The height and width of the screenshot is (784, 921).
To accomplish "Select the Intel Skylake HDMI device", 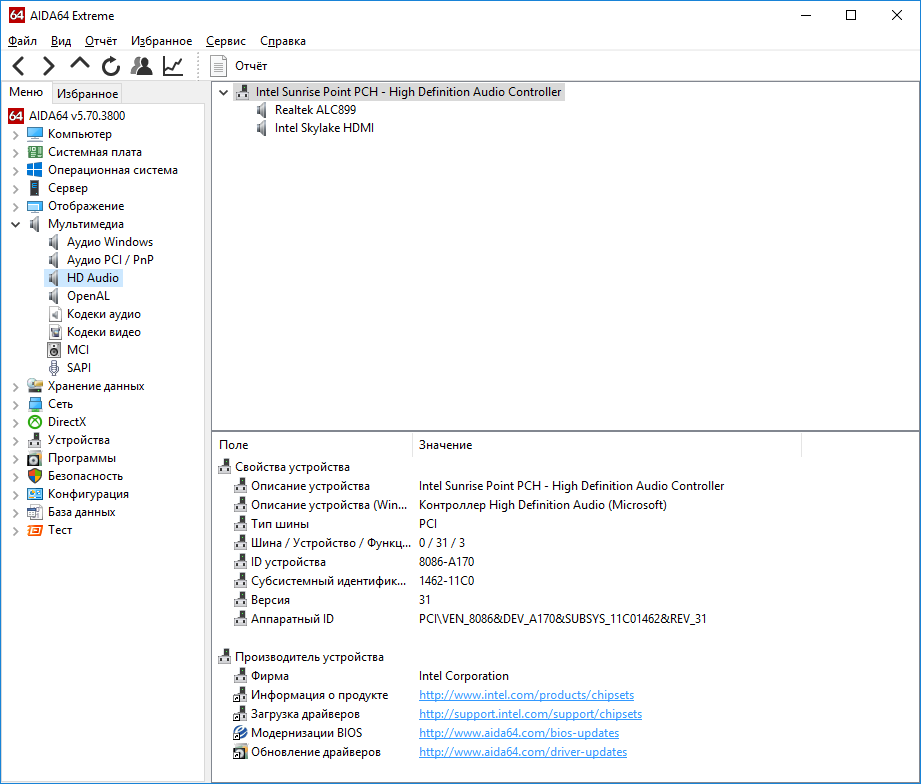I will tap(324, 128).
